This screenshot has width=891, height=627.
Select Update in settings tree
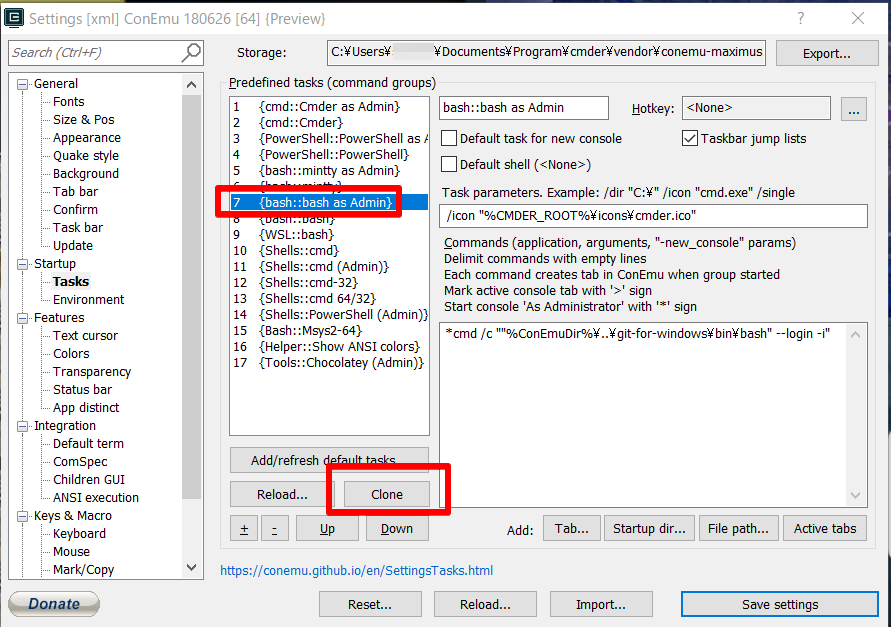[73, 246]
